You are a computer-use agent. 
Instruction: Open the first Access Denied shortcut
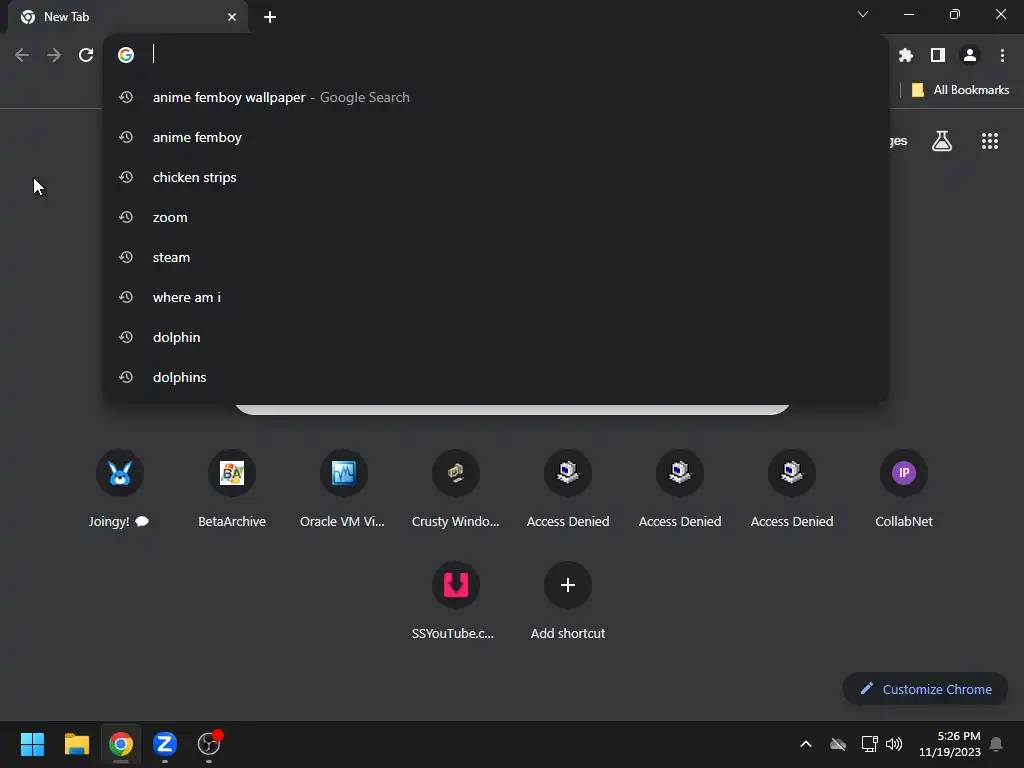568,490
